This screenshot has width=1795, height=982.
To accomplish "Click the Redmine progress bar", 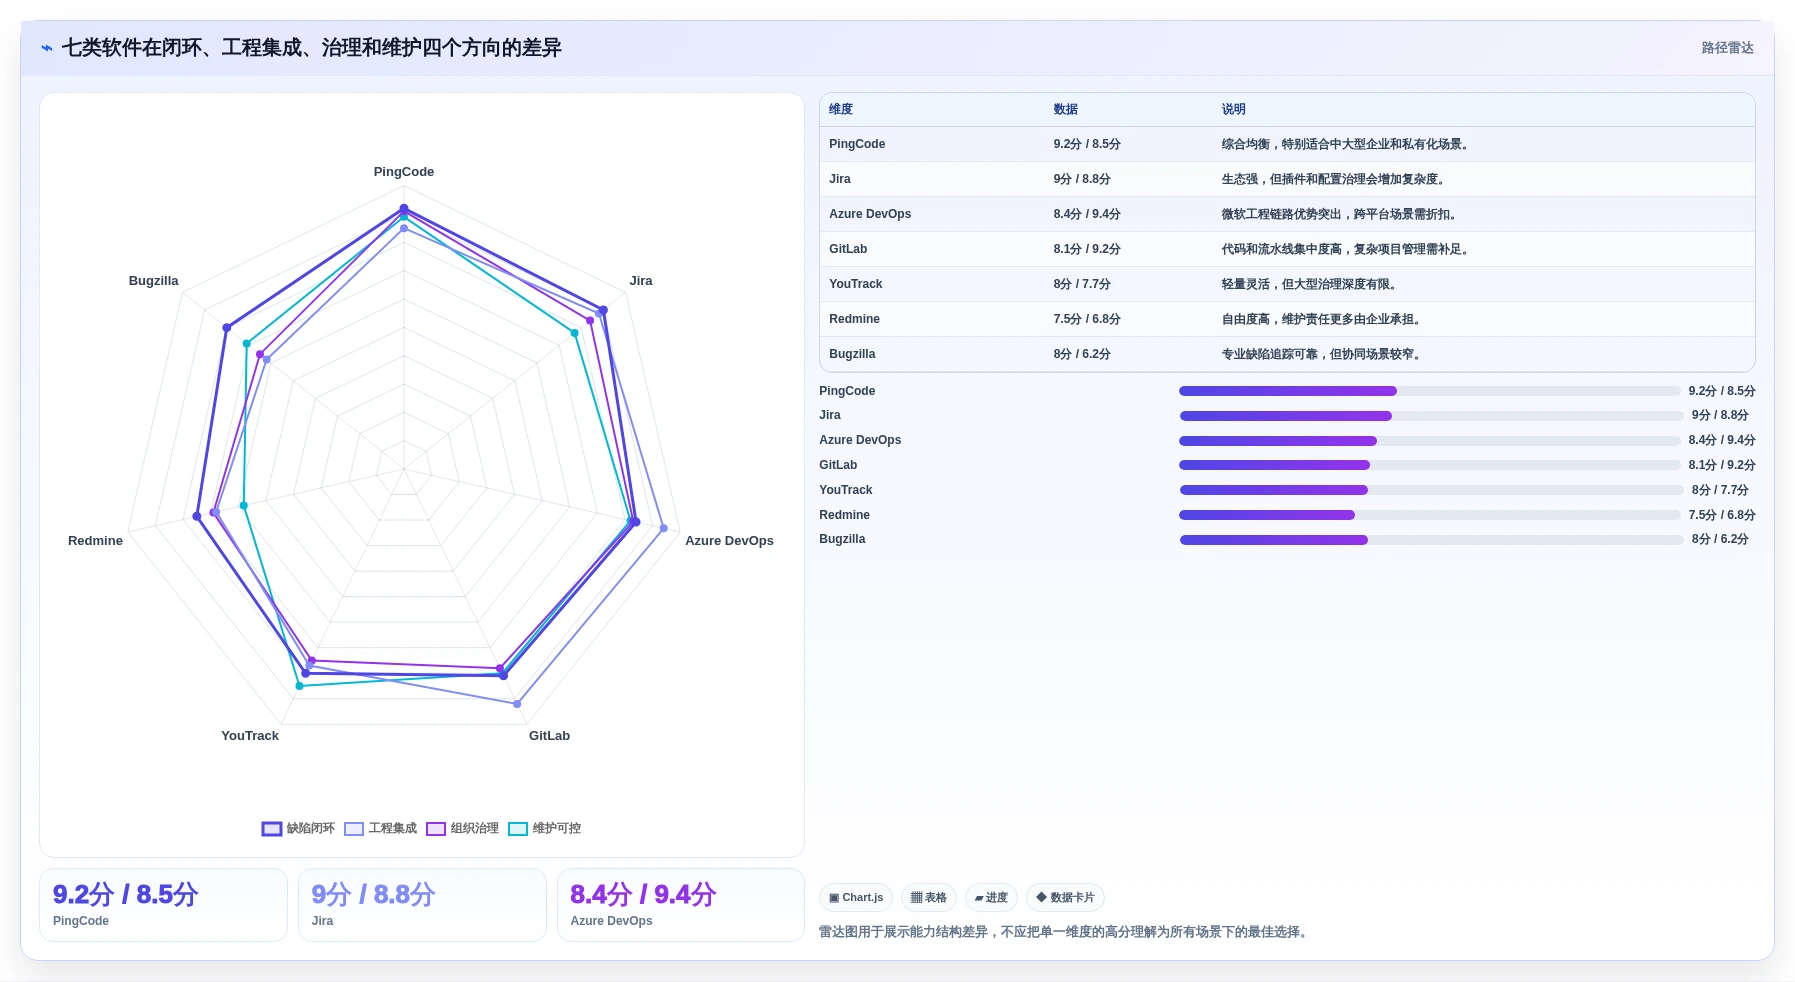I will [1430, 515].
